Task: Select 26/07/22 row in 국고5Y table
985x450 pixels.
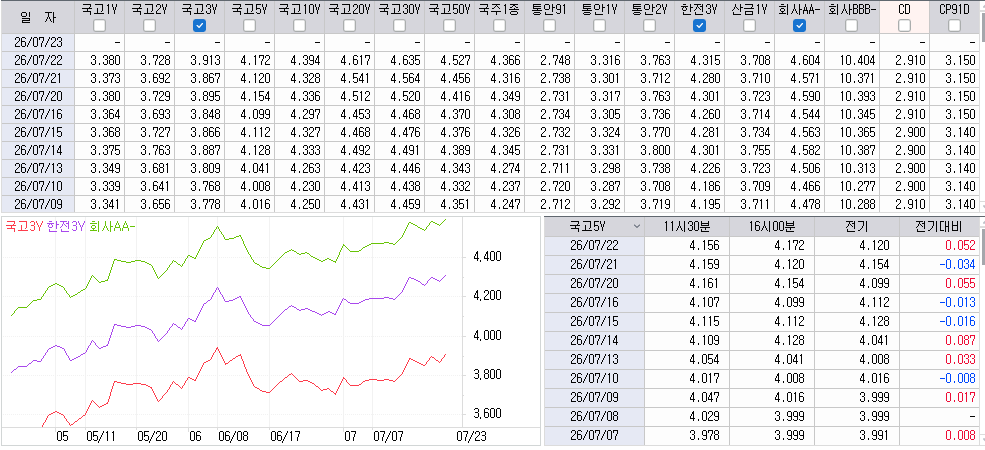Action: pyautogui.click(x=761, y=245)
